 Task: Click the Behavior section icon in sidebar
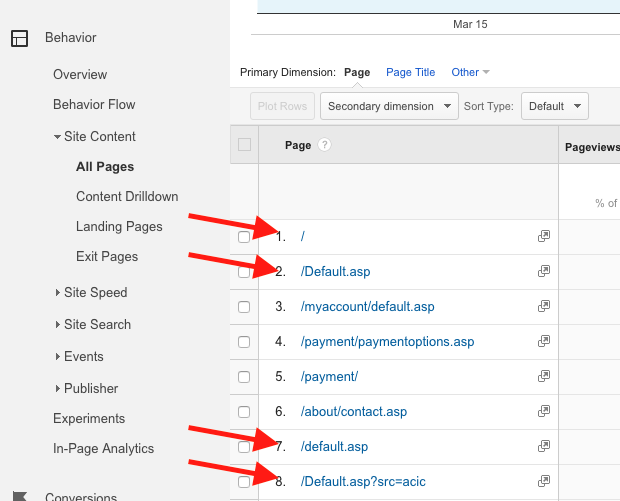[19, 39]
